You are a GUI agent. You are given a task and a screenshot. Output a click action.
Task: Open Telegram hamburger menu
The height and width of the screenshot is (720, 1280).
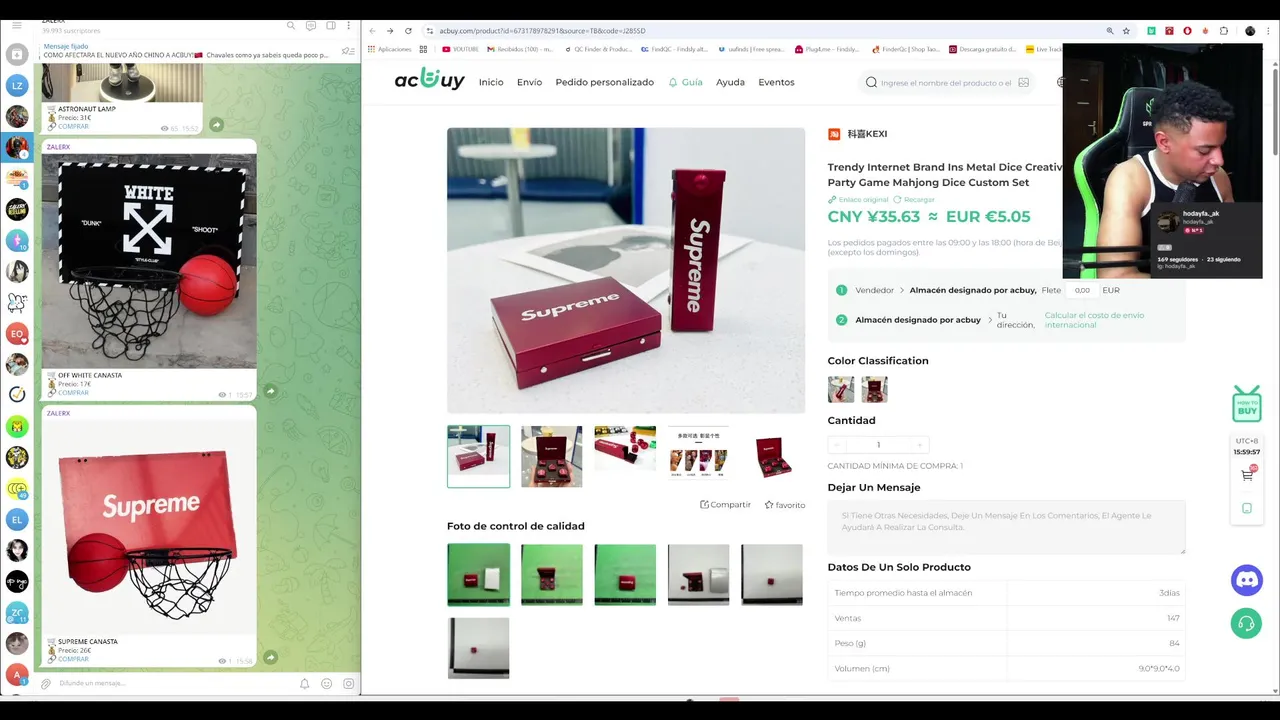[x=16, y=25]
